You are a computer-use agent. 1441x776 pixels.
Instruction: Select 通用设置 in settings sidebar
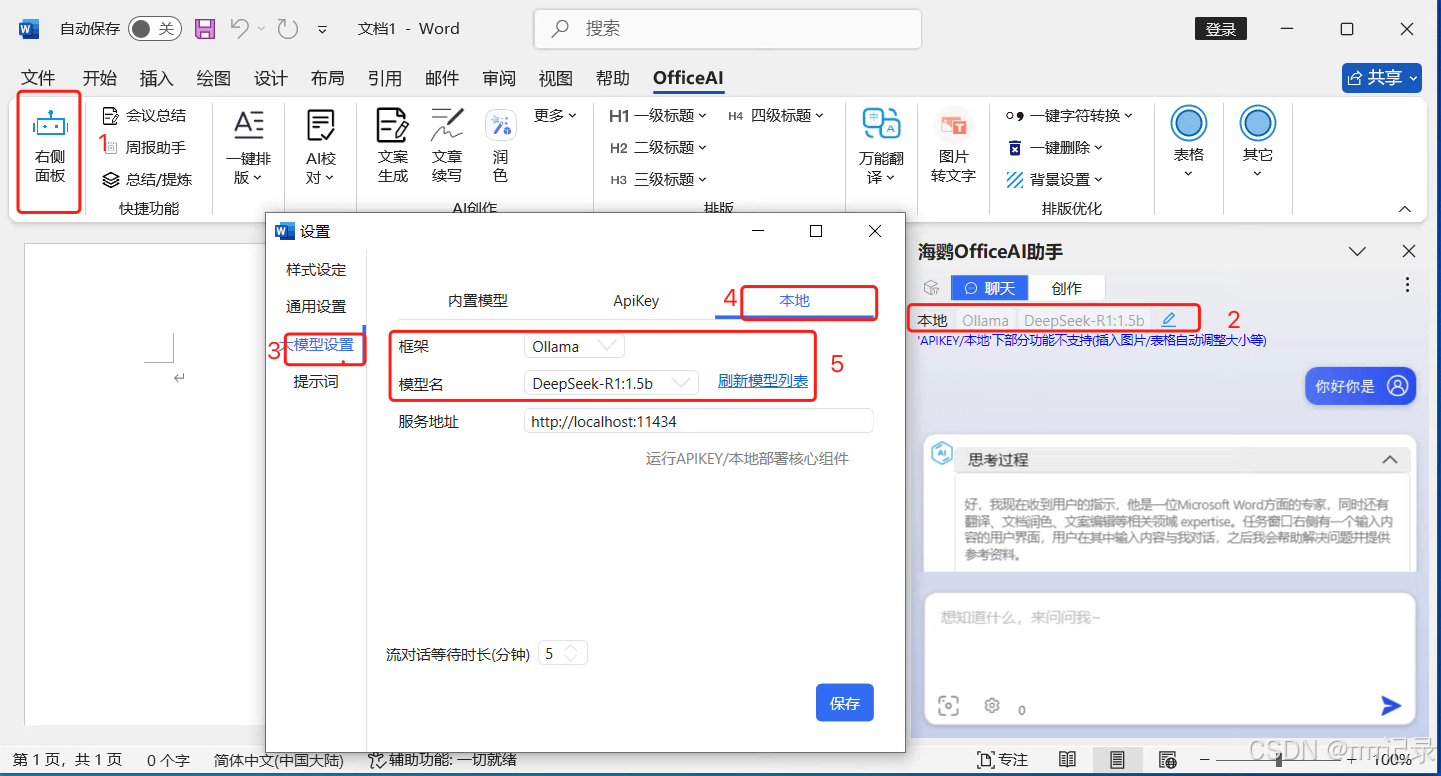(316, 307)
